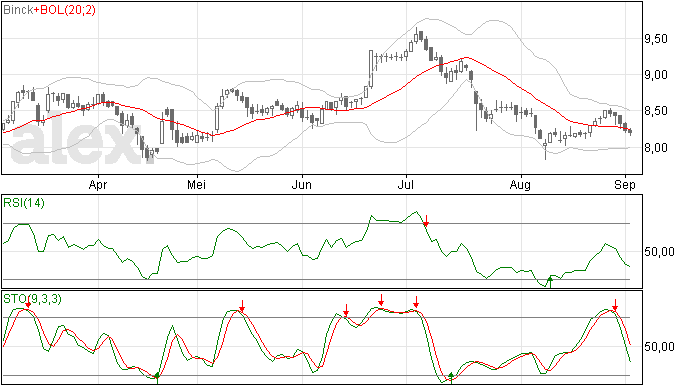Screen dimensions: 690x387
Task: Select the Apr month label
Action: [x=98, y=185]
